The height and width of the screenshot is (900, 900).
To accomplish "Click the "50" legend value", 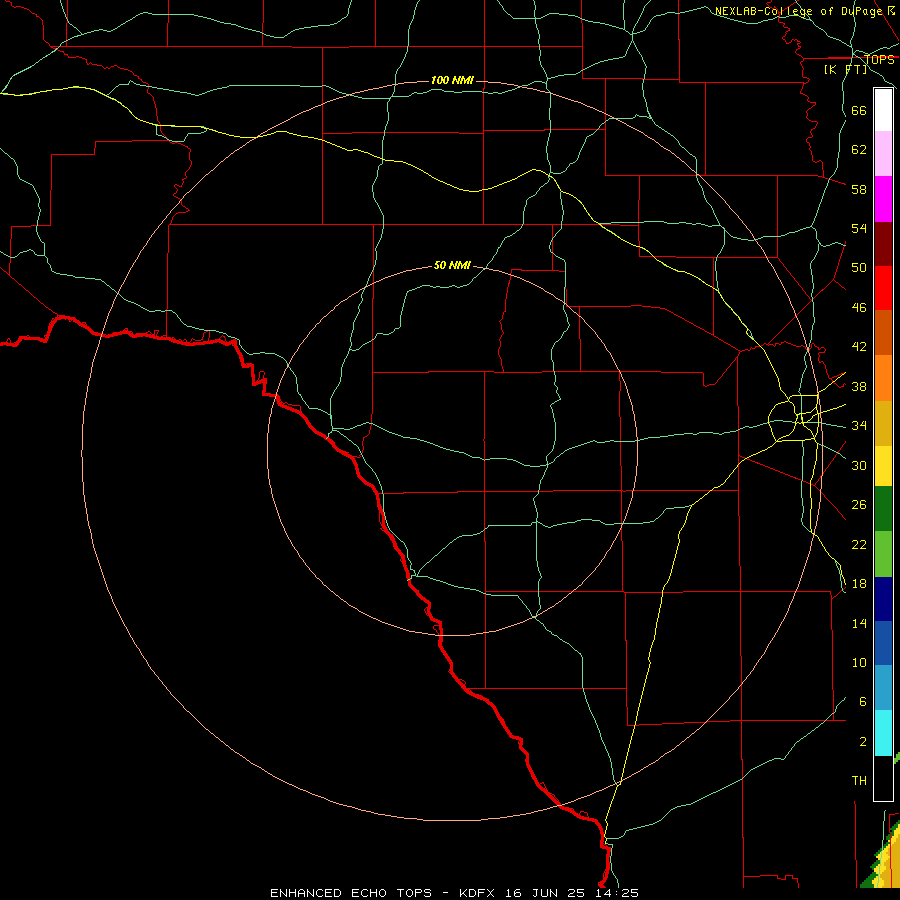I will [859, 268].
